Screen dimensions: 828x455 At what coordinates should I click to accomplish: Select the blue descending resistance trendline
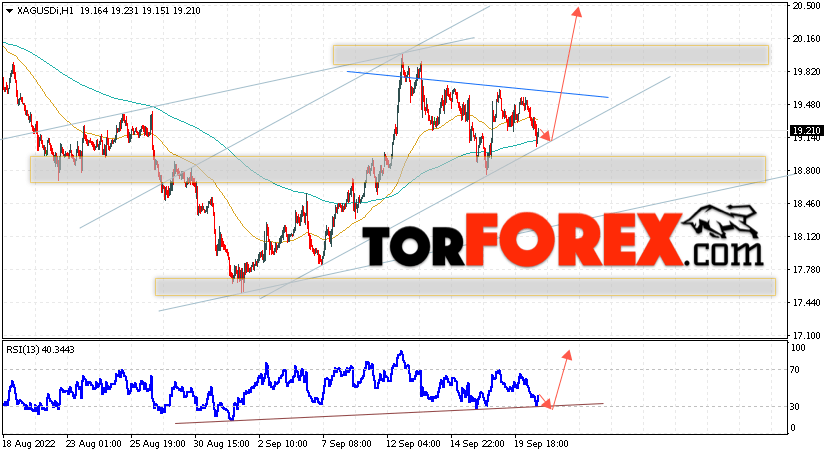[478, 84]
